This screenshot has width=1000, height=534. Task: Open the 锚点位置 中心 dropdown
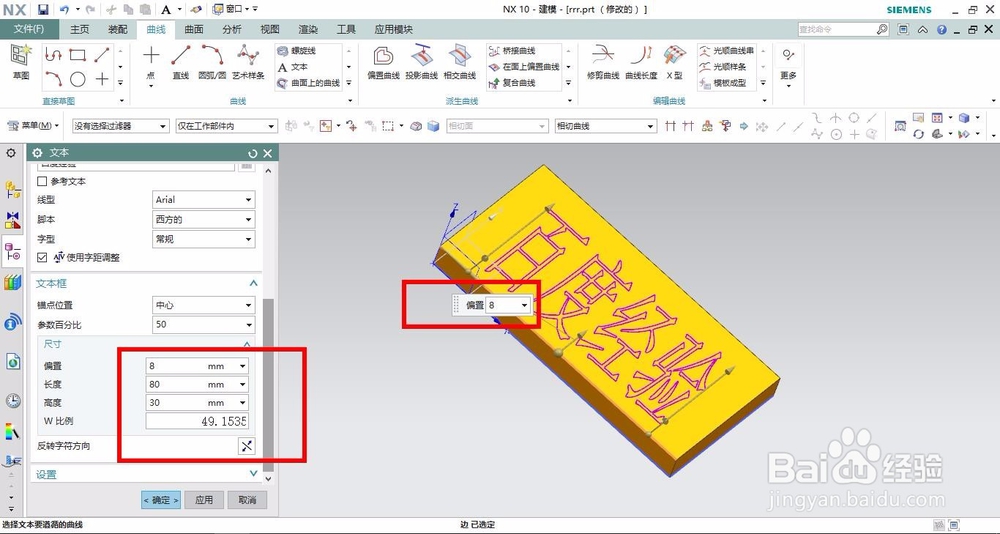203,305
